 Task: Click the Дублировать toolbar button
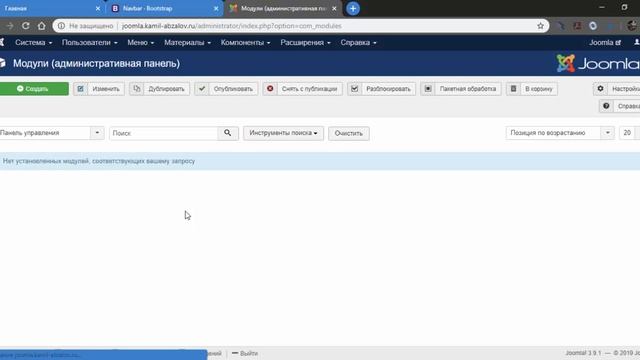point(160,89)
